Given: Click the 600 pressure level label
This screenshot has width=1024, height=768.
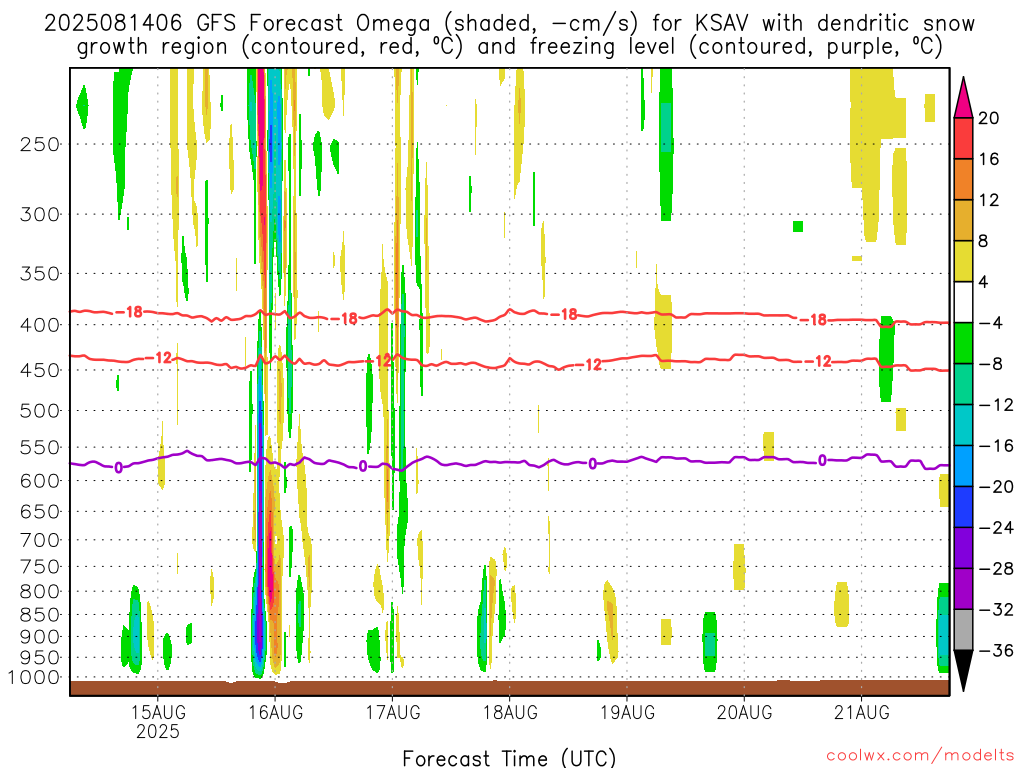Looking at the screenshot, I should pos(40,481).
